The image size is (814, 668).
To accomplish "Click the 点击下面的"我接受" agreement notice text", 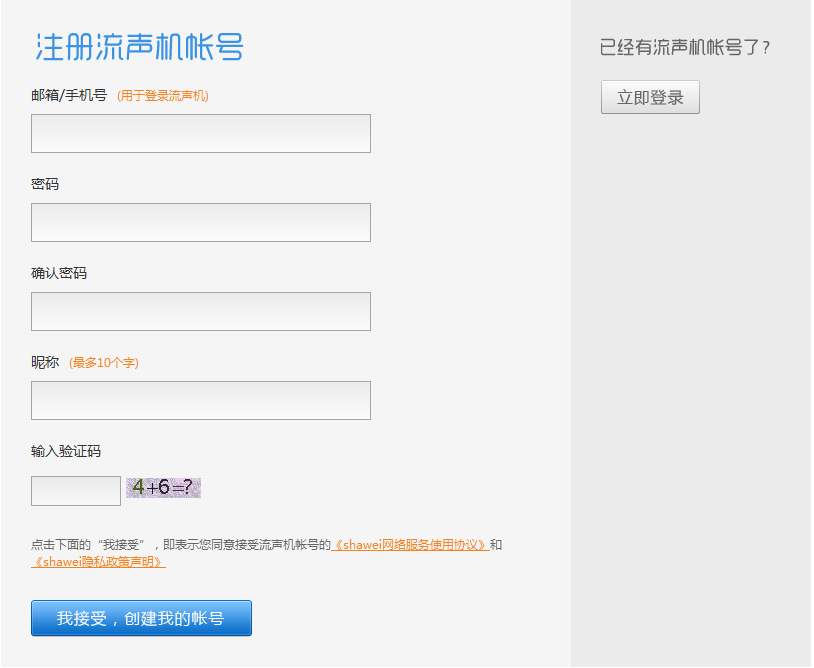I will [x=180, y=545].
